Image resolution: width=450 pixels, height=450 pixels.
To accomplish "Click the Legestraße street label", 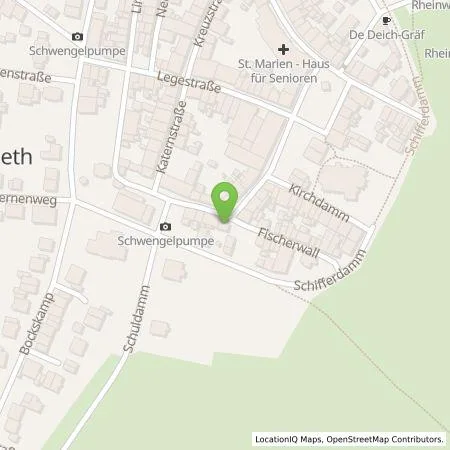I will (x=189, y=82).
